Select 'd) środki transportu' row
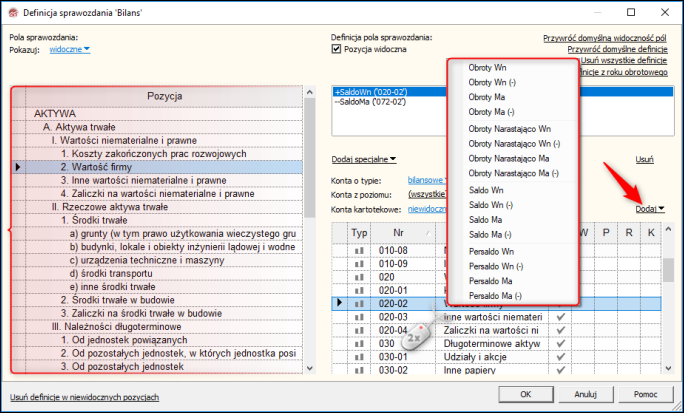 coord(164,274)
